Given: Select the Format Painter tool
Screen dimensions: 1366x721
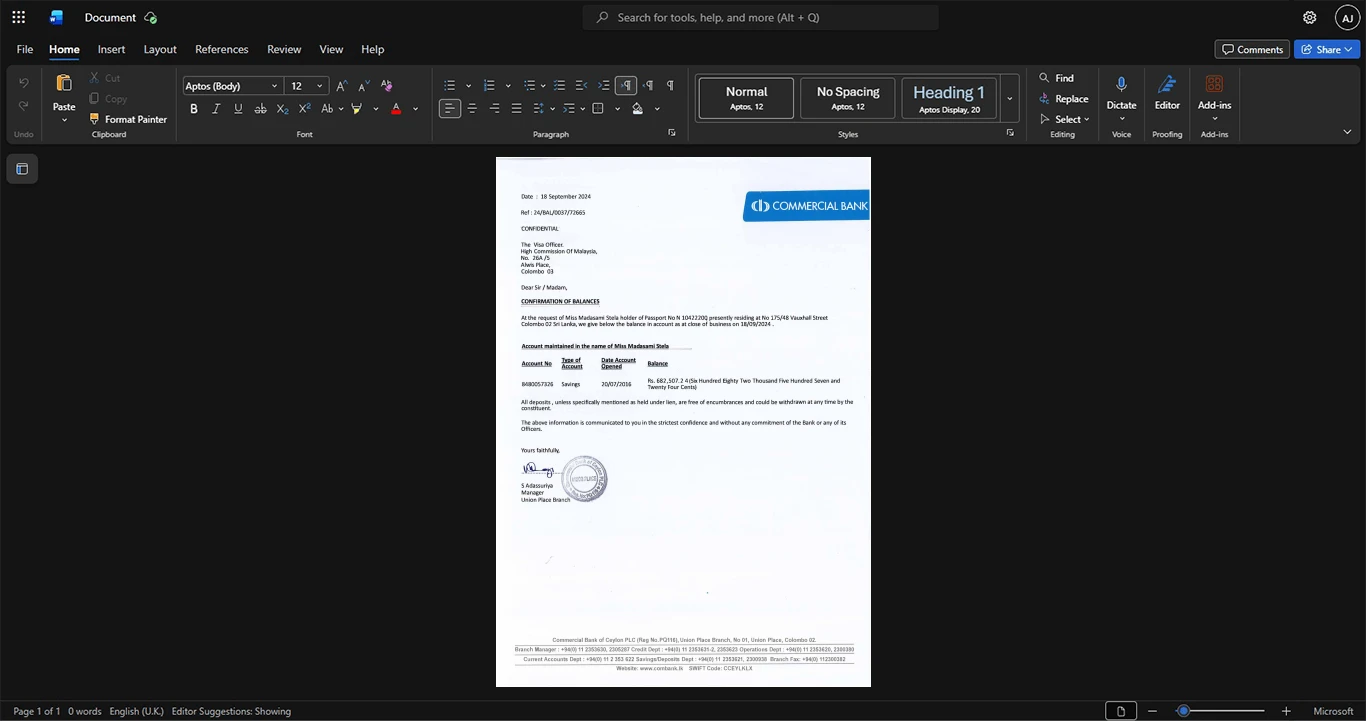Looking at the screenshot, I should pyautogui.click(x=128, y=119).
